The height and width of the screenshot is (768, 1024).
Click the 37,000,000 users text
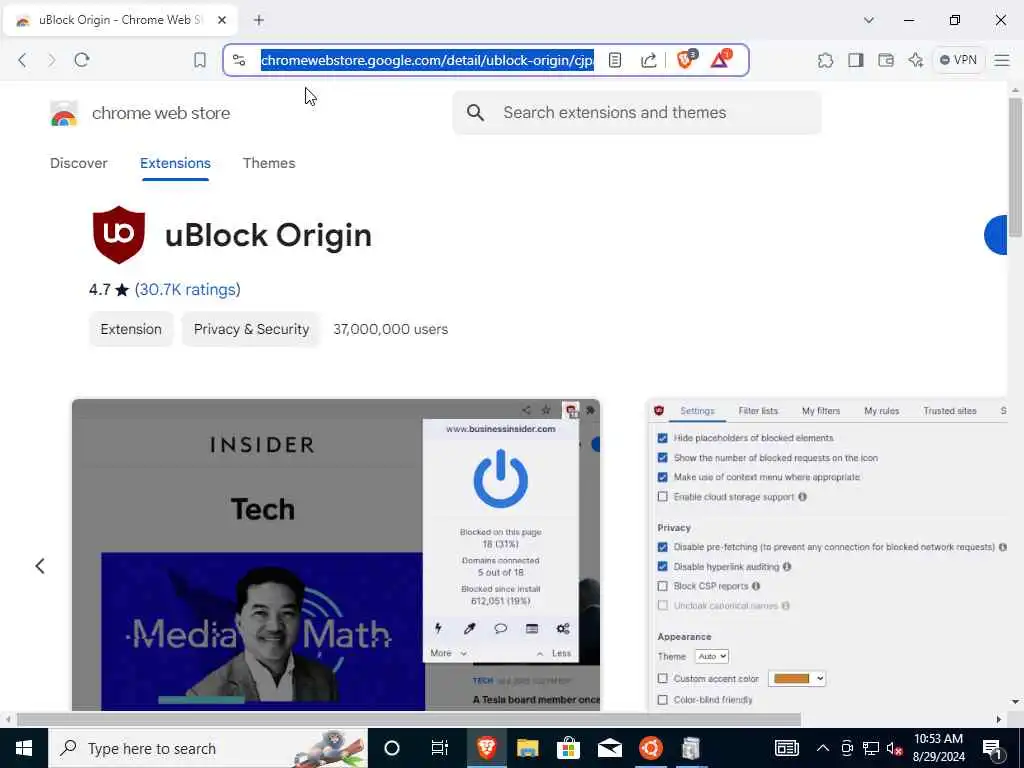pyautogui.click(x=391, y=329)
